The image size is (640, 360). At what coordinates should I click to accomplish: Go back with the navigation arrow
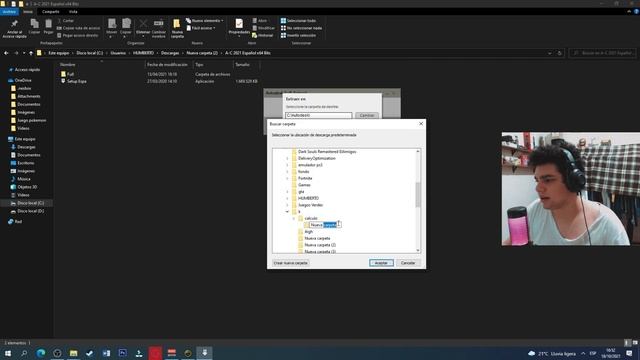tap(6, 53)
